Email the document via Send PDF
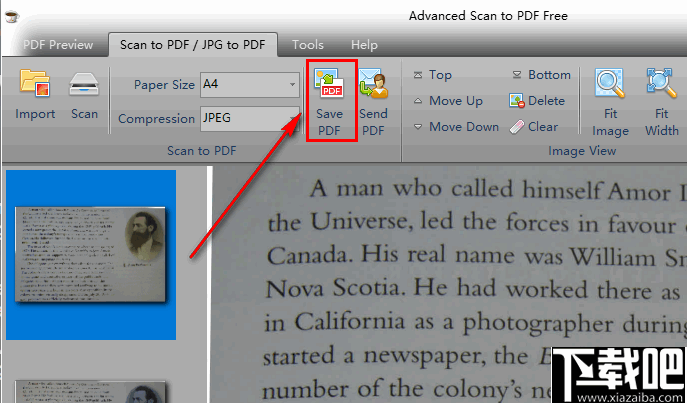Screen dimensions: 687x403 (x=373, y=102)
